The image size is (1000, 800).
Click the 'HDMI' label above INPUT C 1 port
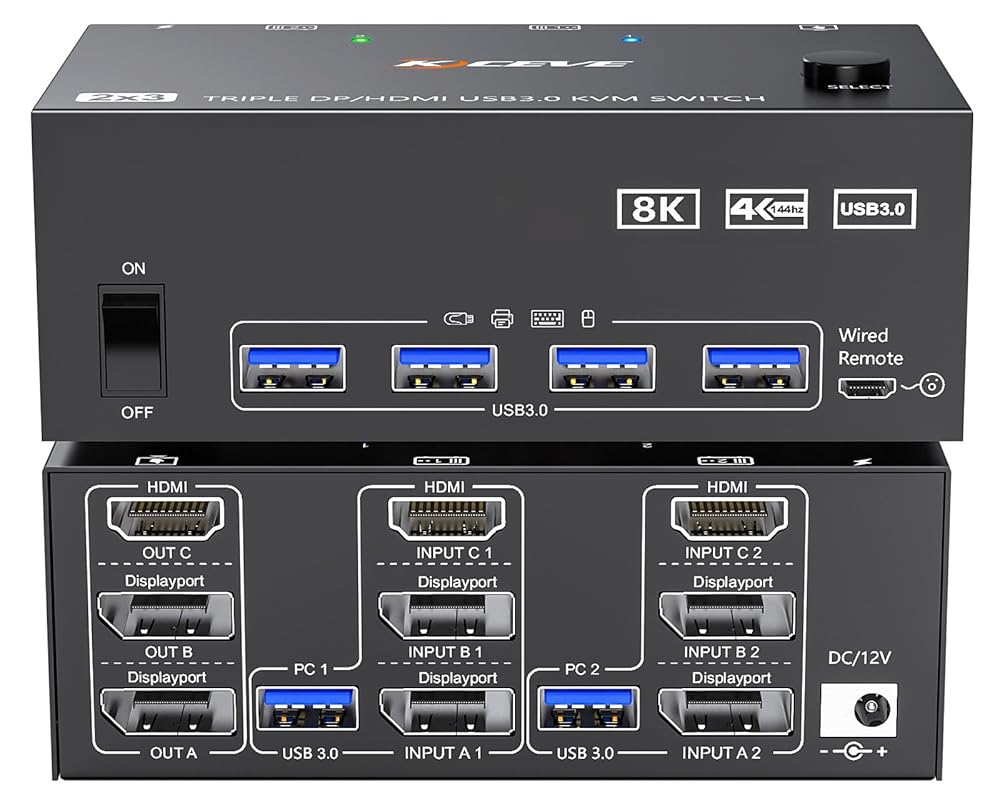point(445,487)
